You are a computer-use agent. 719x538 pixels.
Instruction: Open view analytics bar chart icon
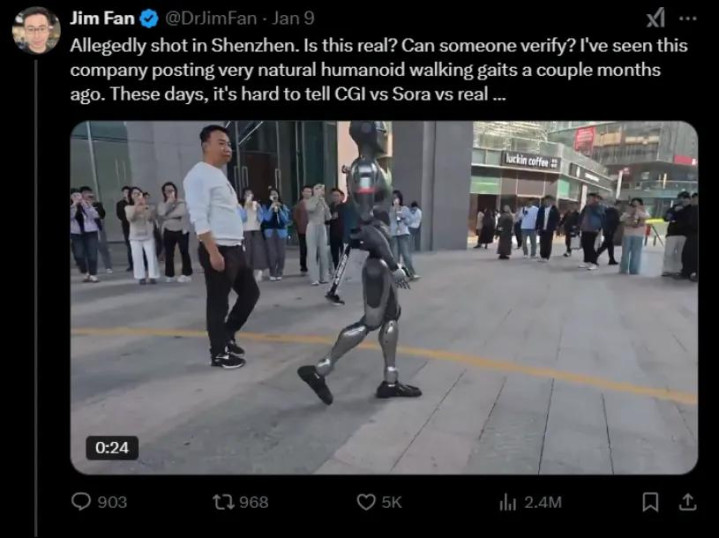pos(508,502)
